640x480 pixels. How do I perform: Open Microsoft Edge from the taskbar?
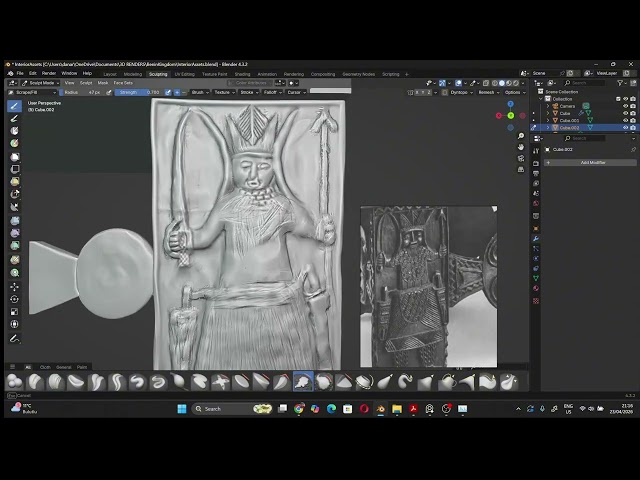click(x=331, y=409)
